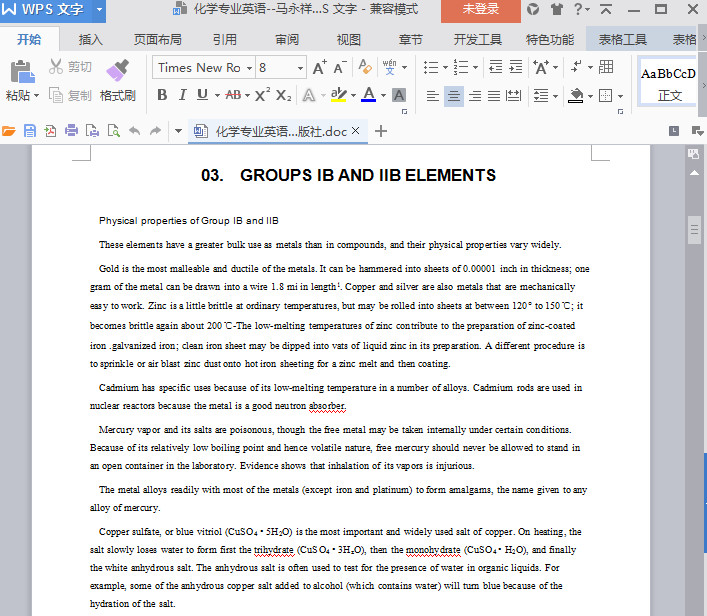Screen dimensions: 707x616
Task: Expand line spacing dropdown
Action: coord(555,96)
